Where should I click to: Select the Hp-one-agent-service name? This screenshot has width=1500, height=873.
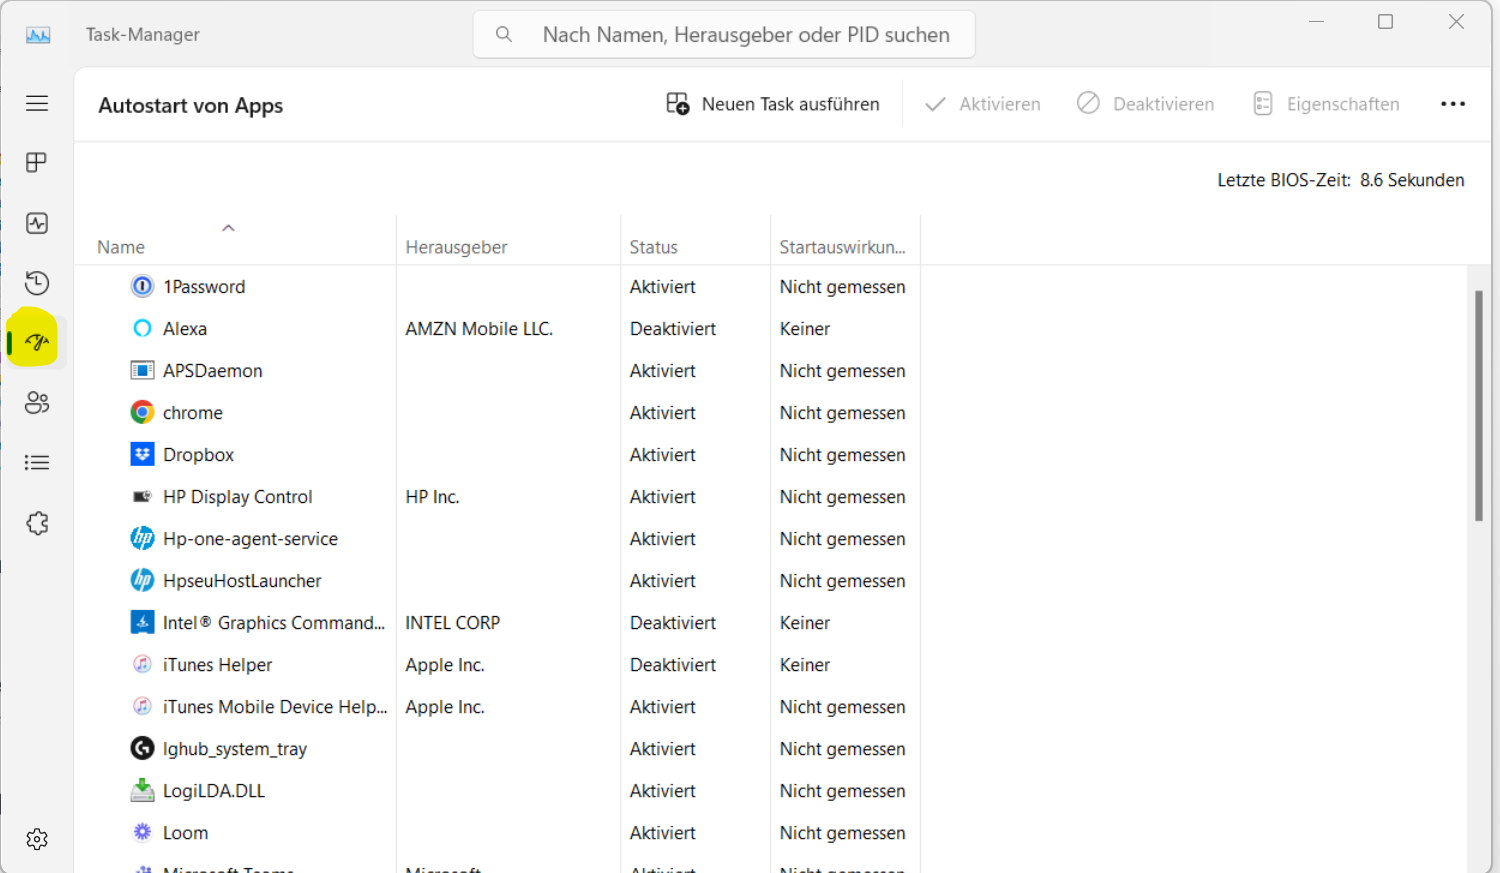(x=251, y=539)
